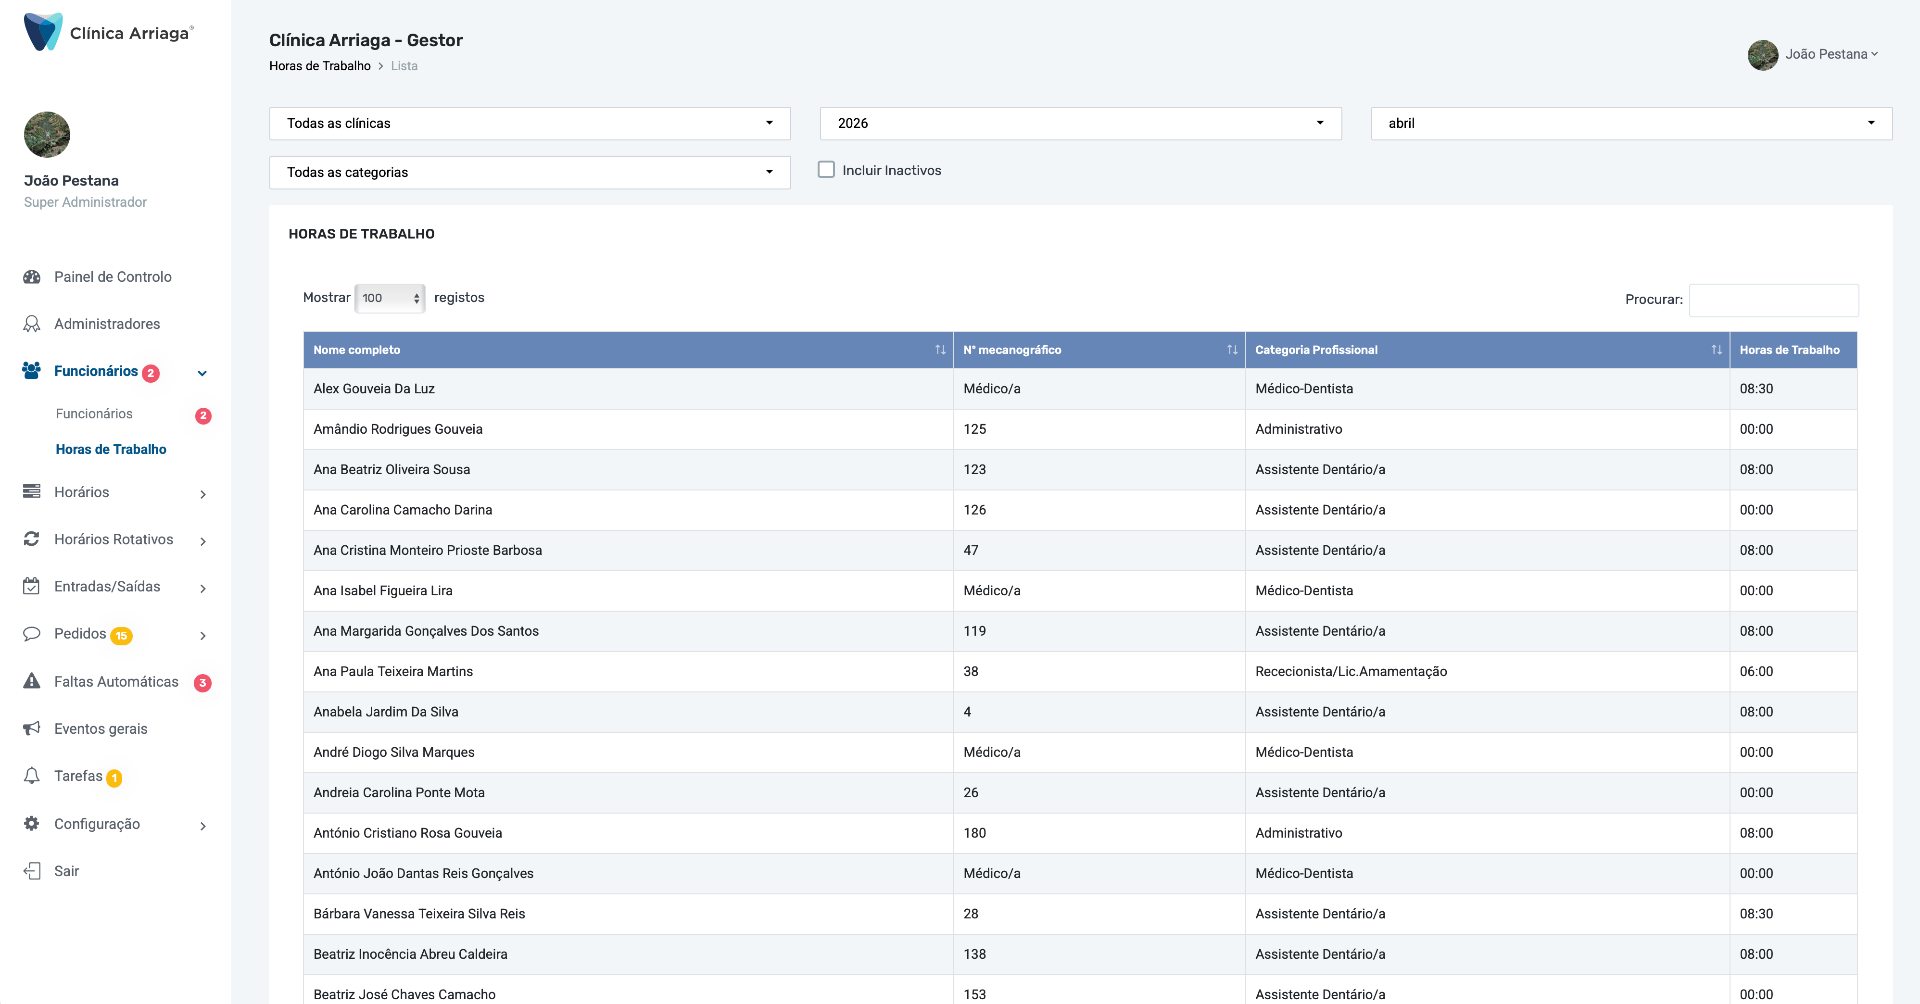The image size is (1920, 1004).
Task: Click the Eventos gerais megaphone icon
Action: coord(32,729)
